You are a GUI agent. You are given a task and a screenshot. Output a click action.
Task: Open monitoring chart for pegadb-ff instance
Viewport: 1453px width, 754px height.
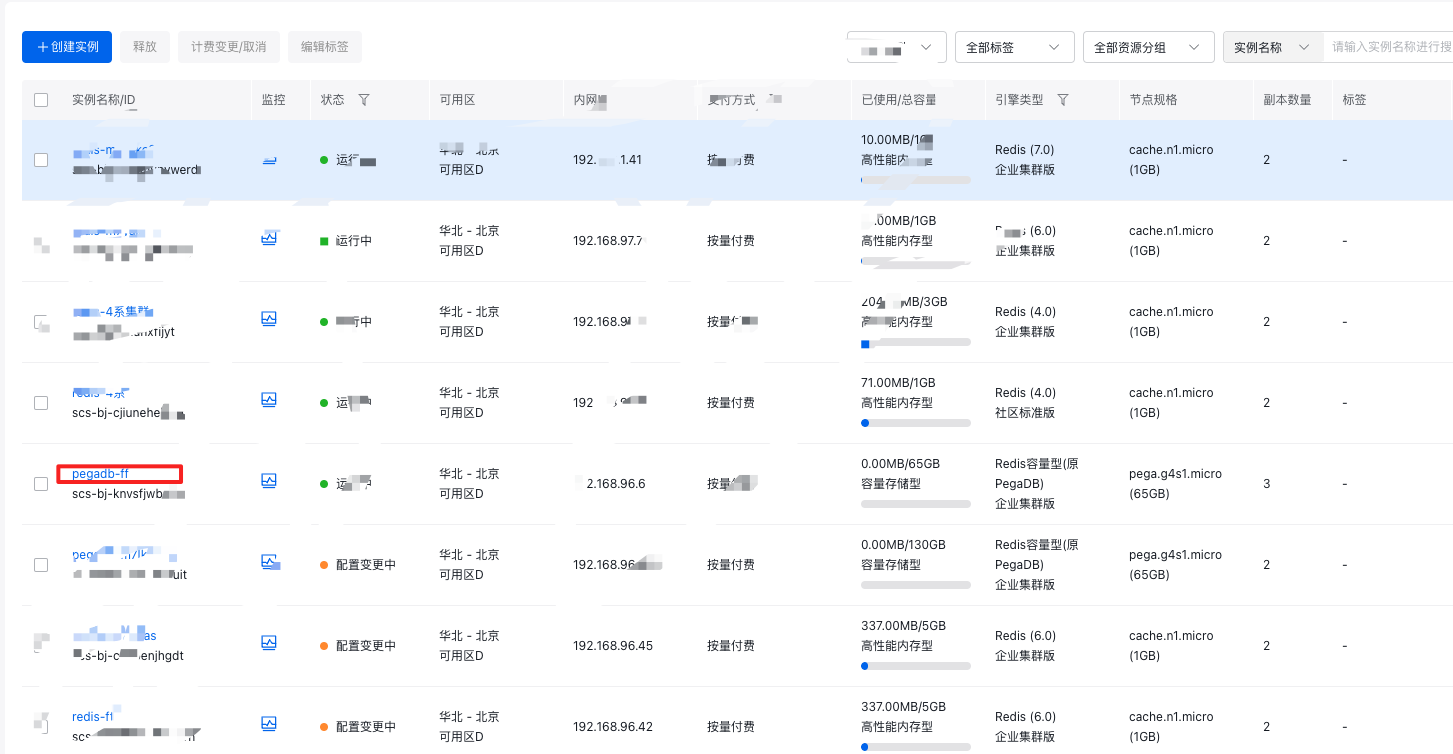tap(268, 482)
